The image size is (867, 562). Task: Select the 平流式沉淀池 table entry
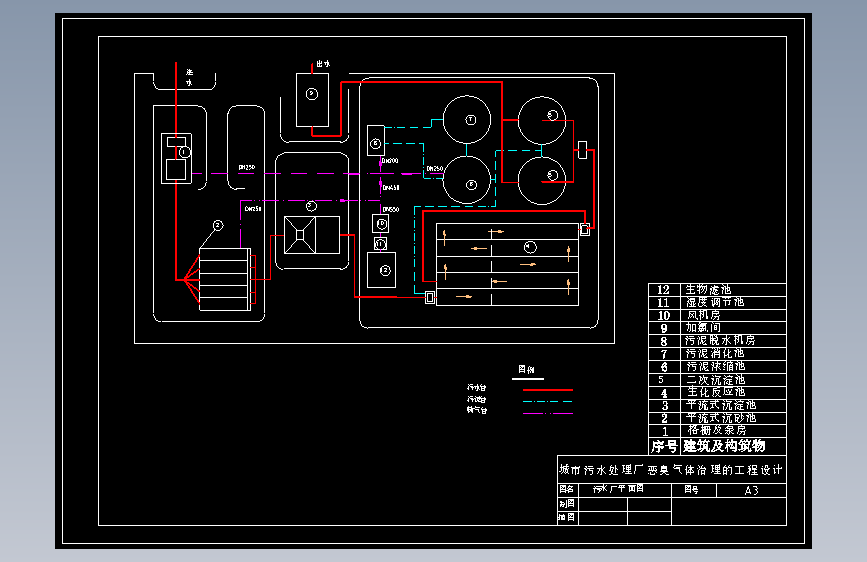click(x=721, y=405)
